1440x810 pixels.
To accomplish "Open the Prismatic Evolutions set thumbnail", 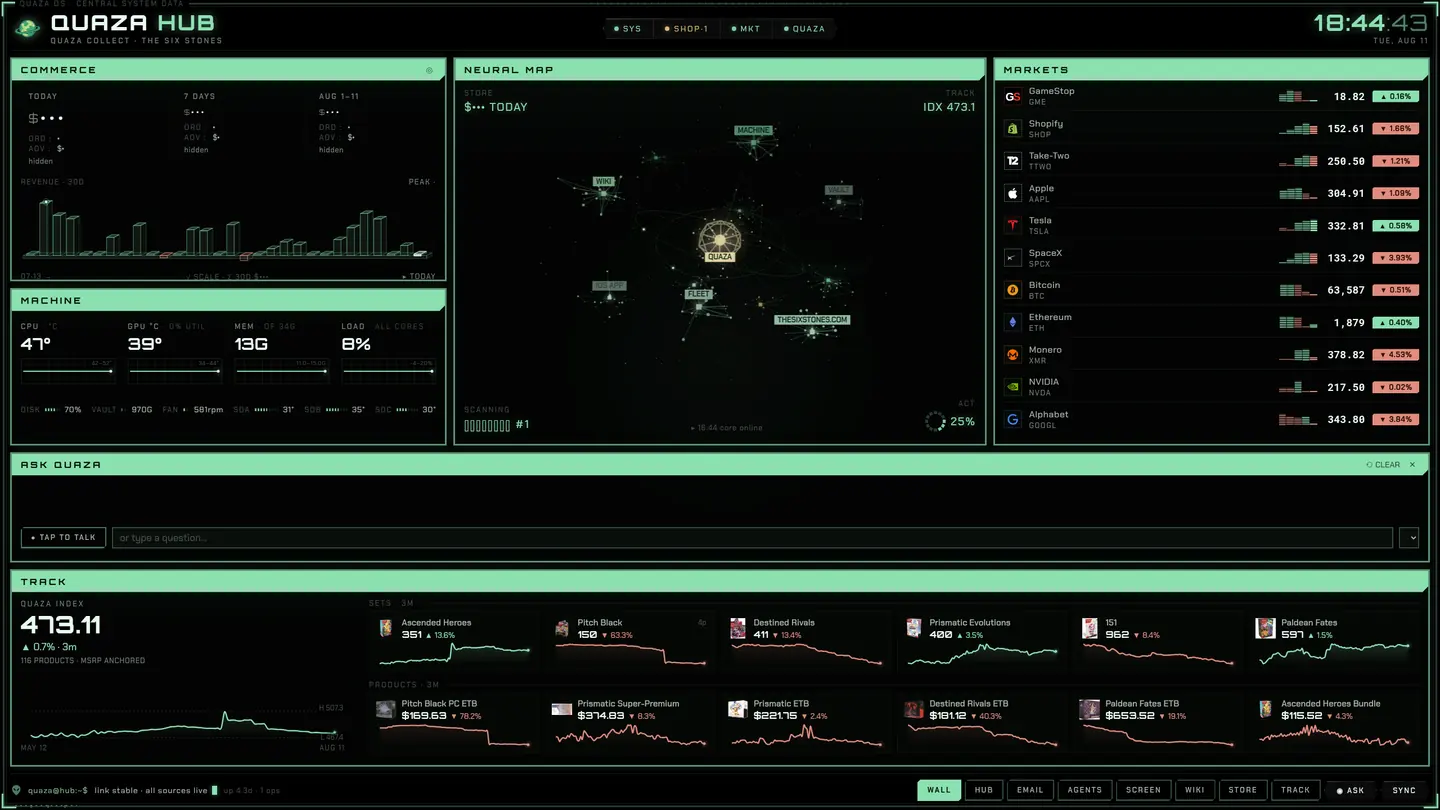I will point(914,628).
